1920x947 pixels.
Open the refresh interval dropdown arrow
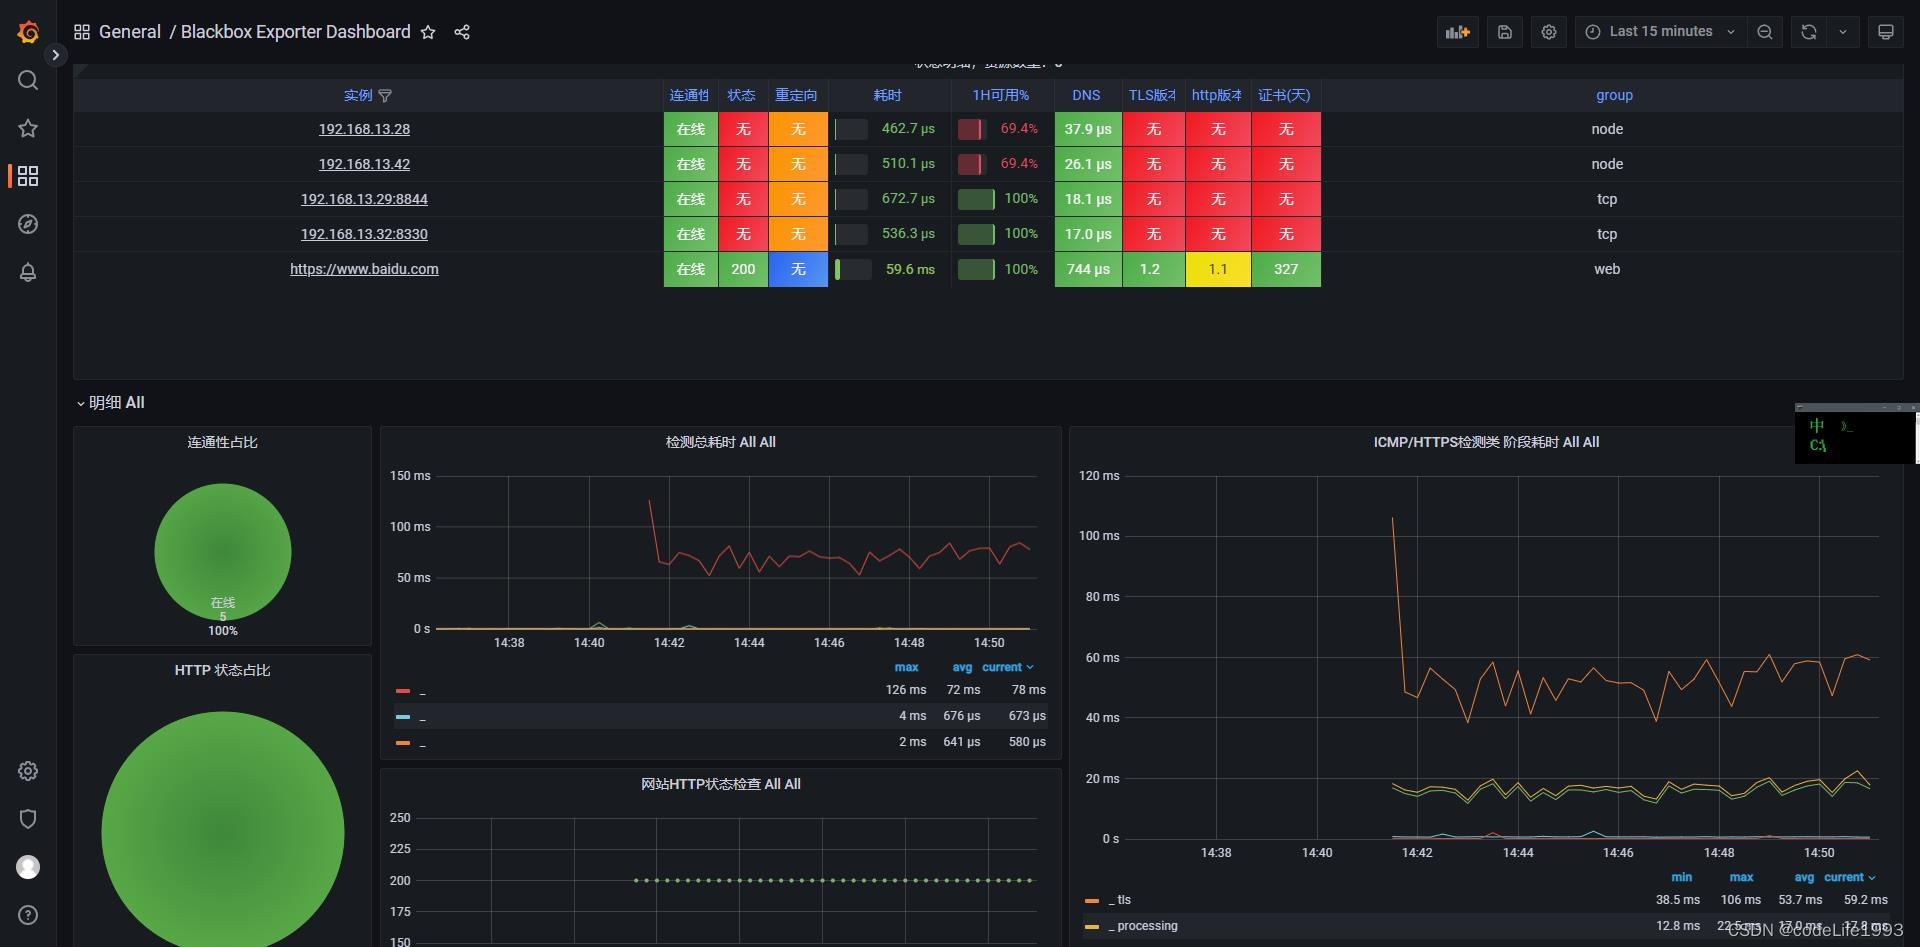(x=1843, y=32)
